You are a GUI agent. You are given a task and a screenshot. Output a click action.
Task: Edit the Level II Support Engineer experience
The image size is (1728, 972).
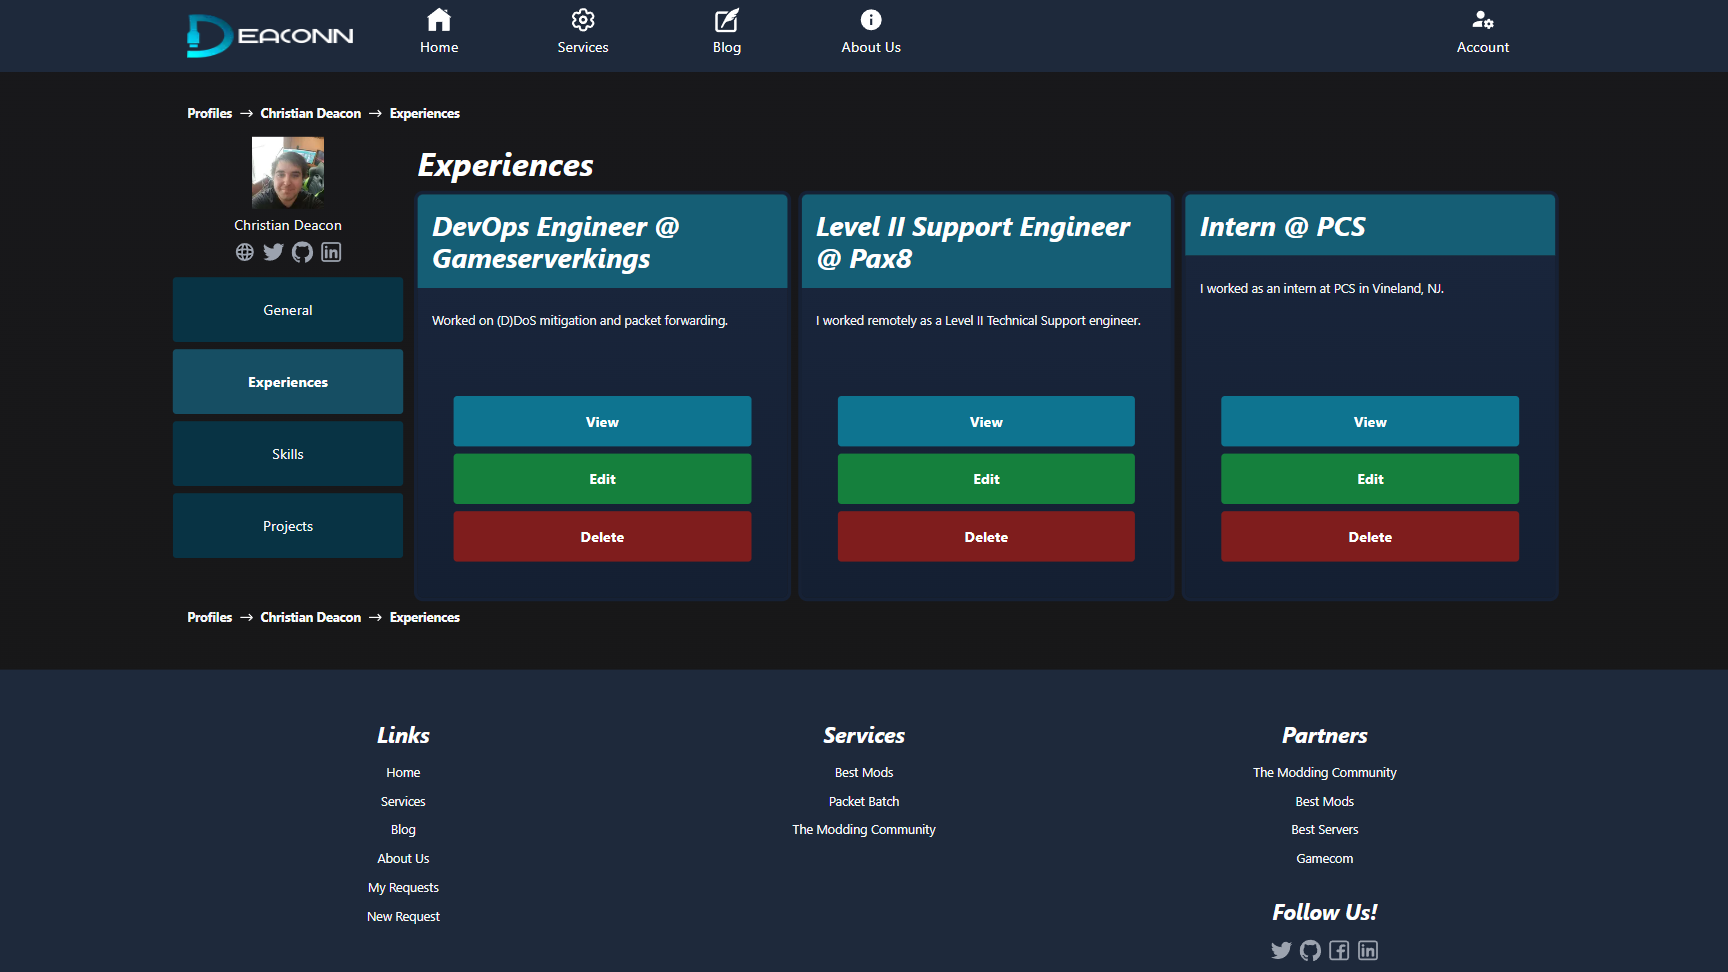pos(986,479)
